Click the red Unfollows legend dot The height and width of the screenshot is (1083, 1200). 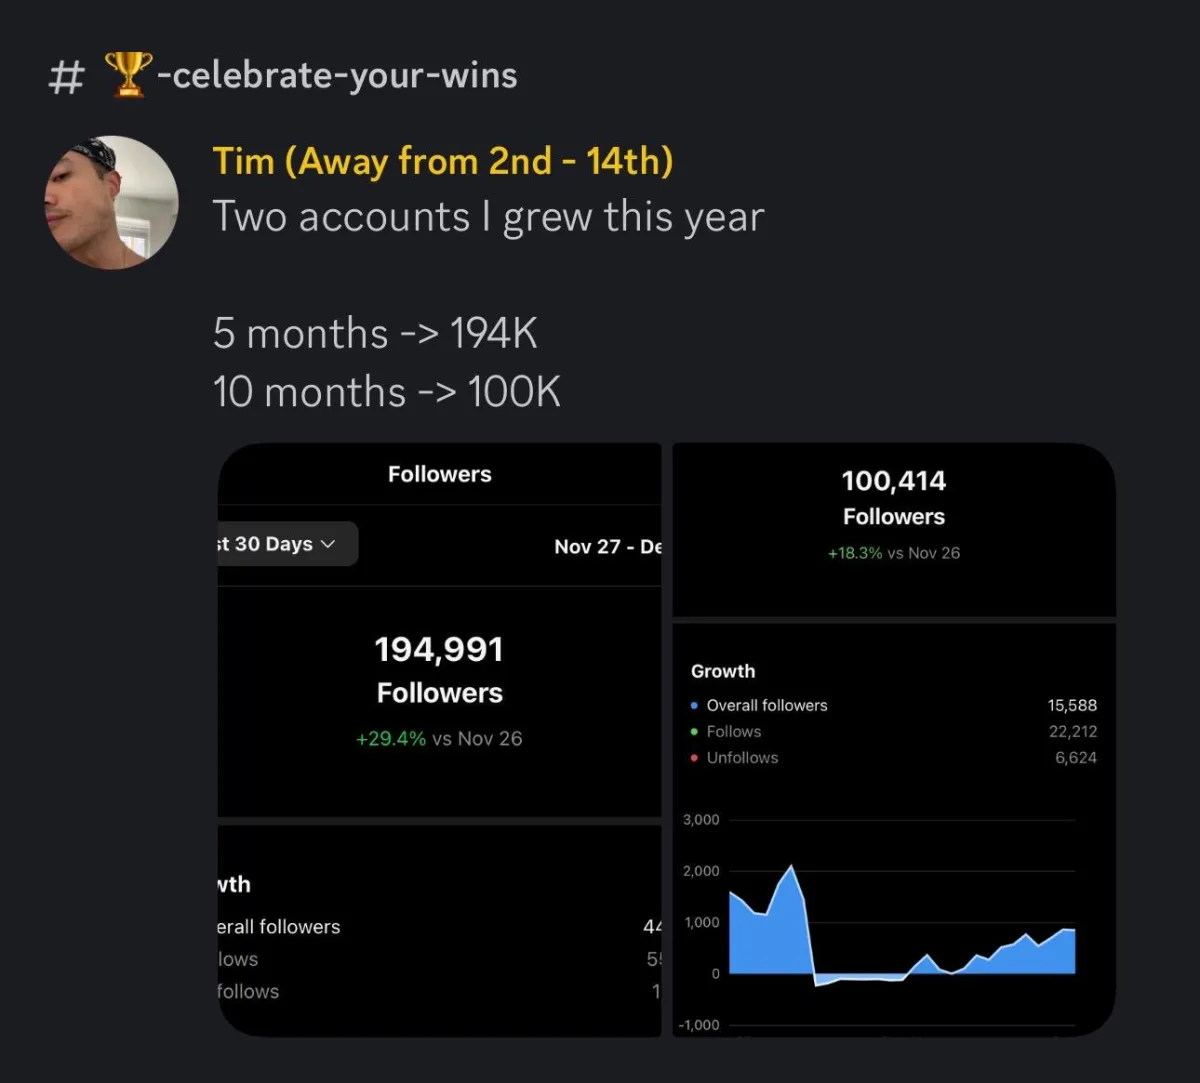pos(694,758)
